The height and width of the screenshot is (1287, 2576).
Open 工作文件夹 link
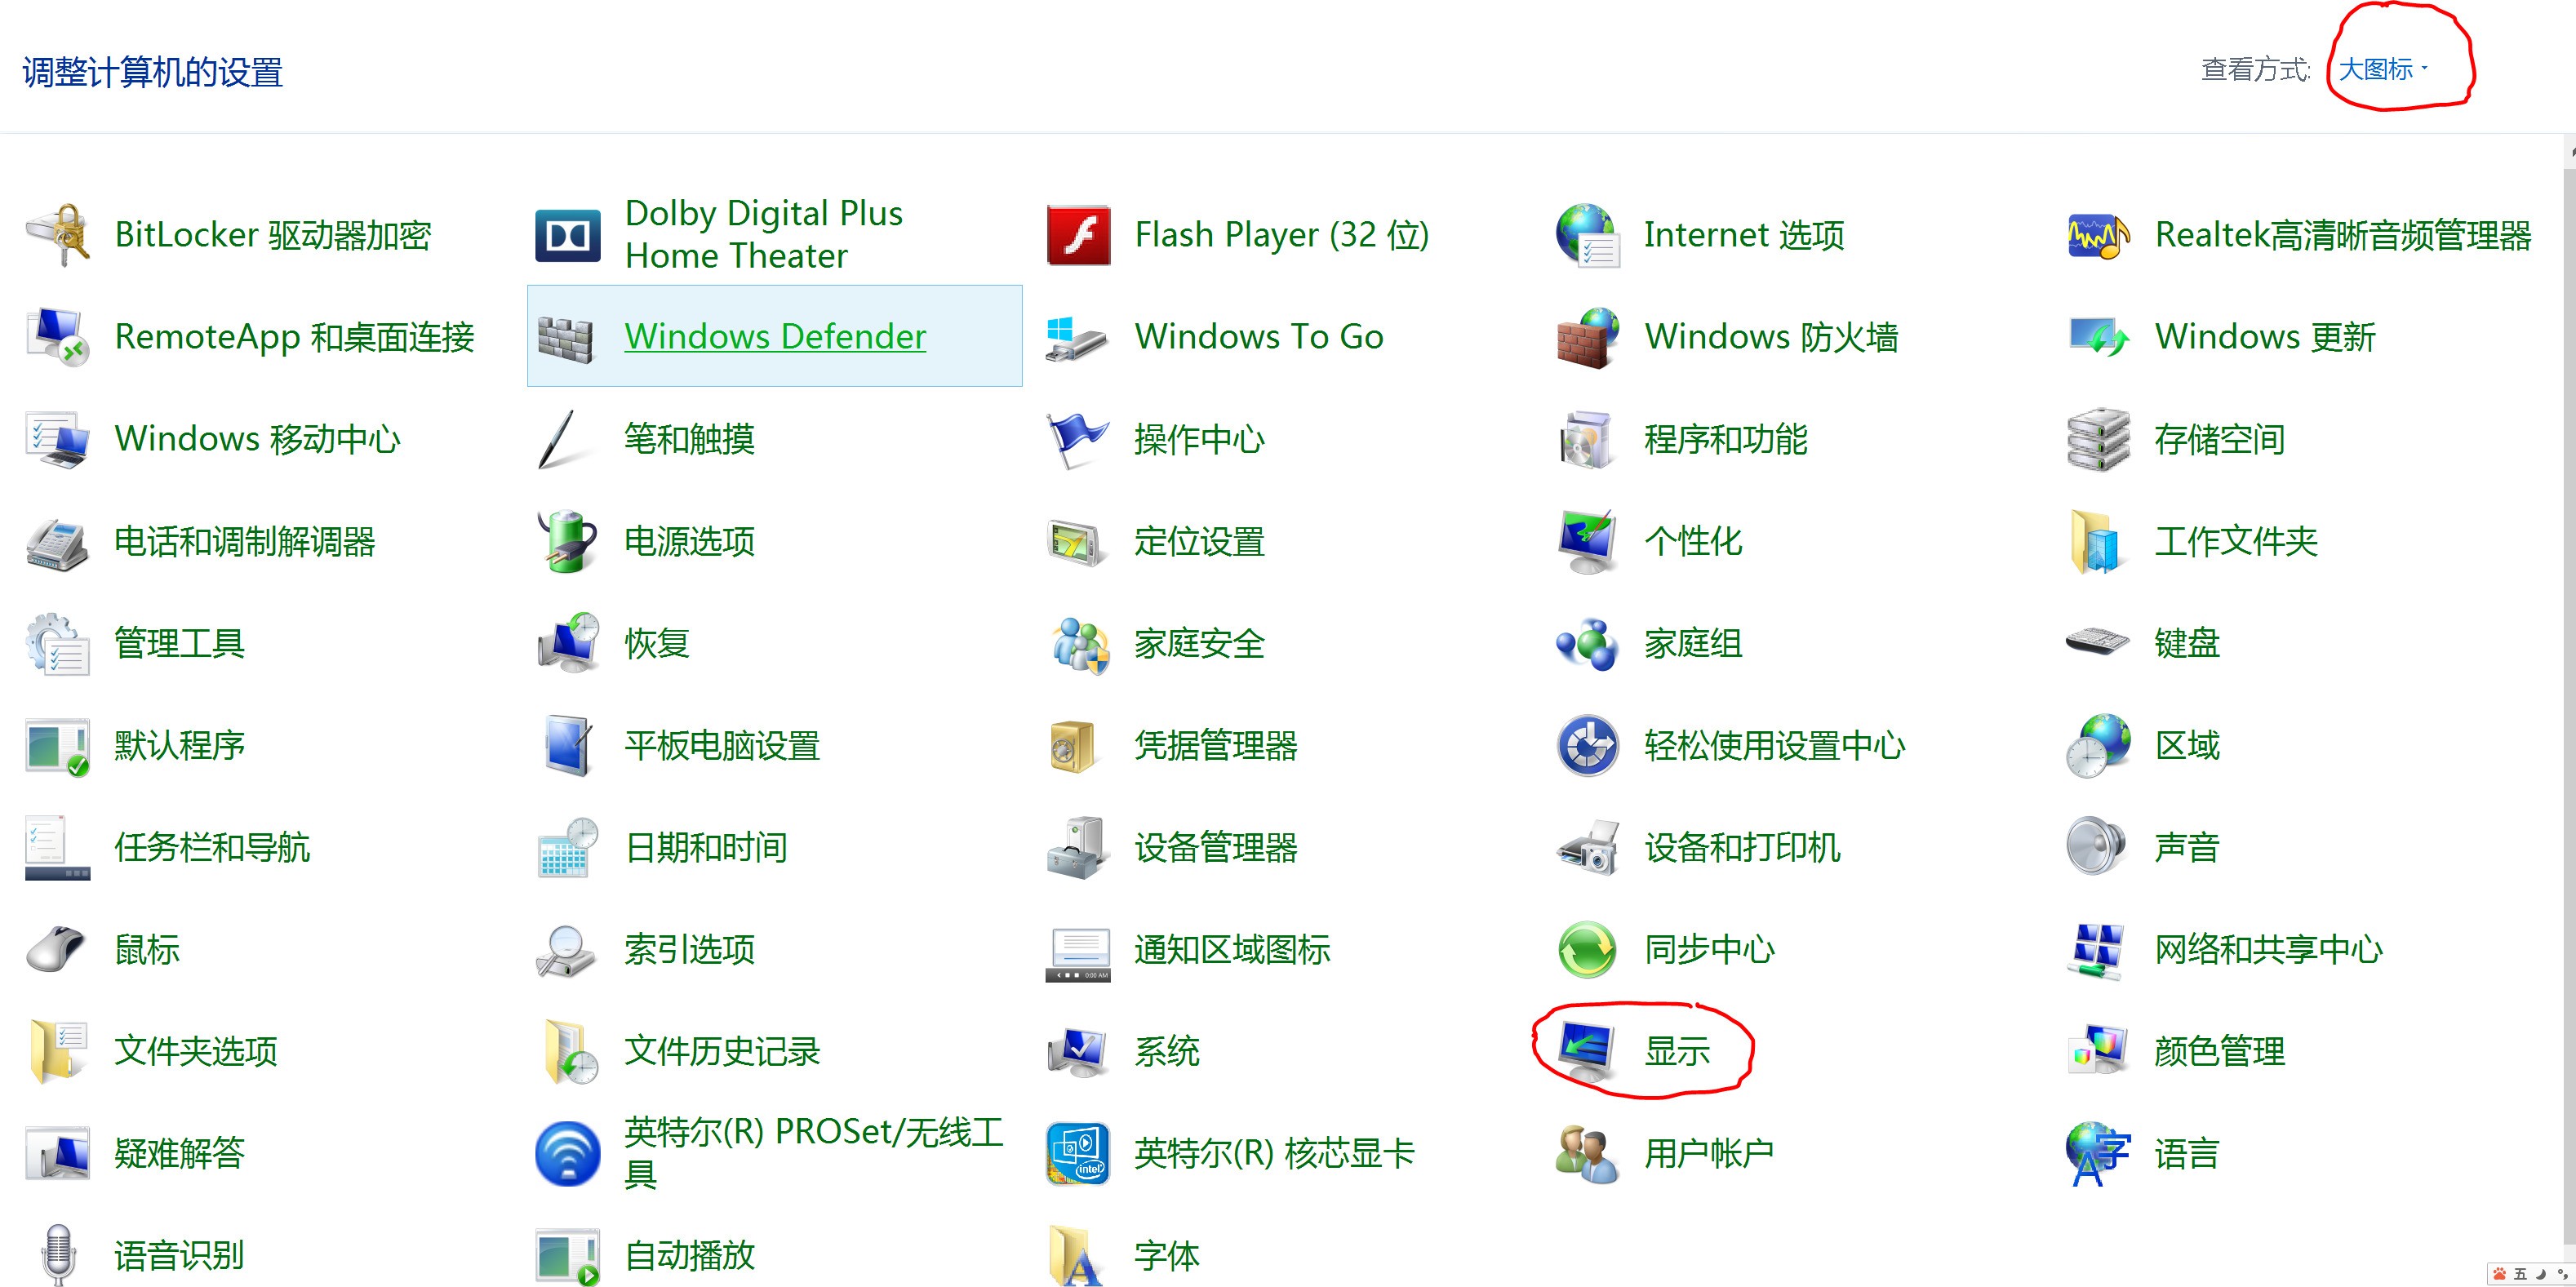(x=2236, y=541)
